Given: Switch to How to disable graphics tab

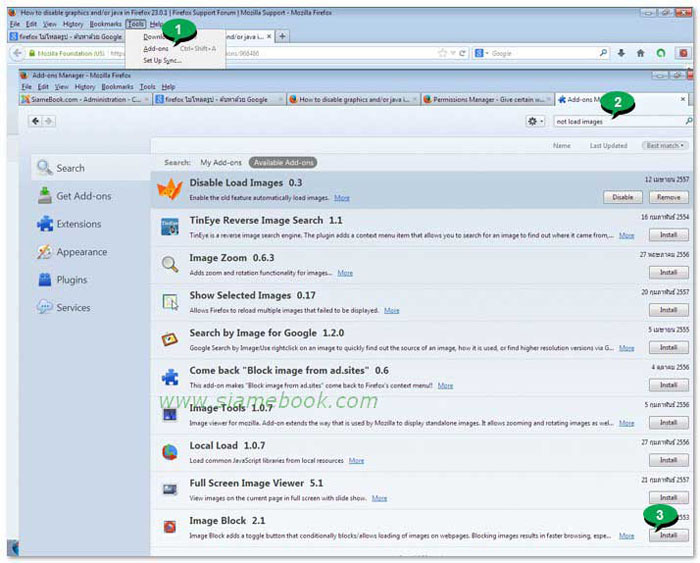Looking at the screenshot, I should point(353,99).
